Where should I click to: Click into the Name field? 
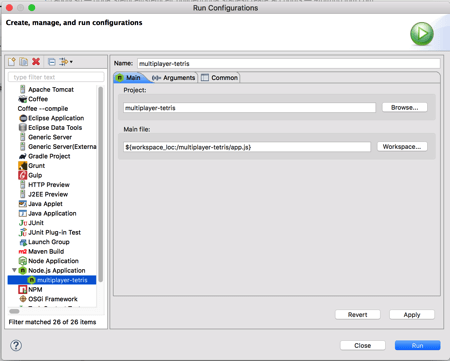[x=289, y=63]
